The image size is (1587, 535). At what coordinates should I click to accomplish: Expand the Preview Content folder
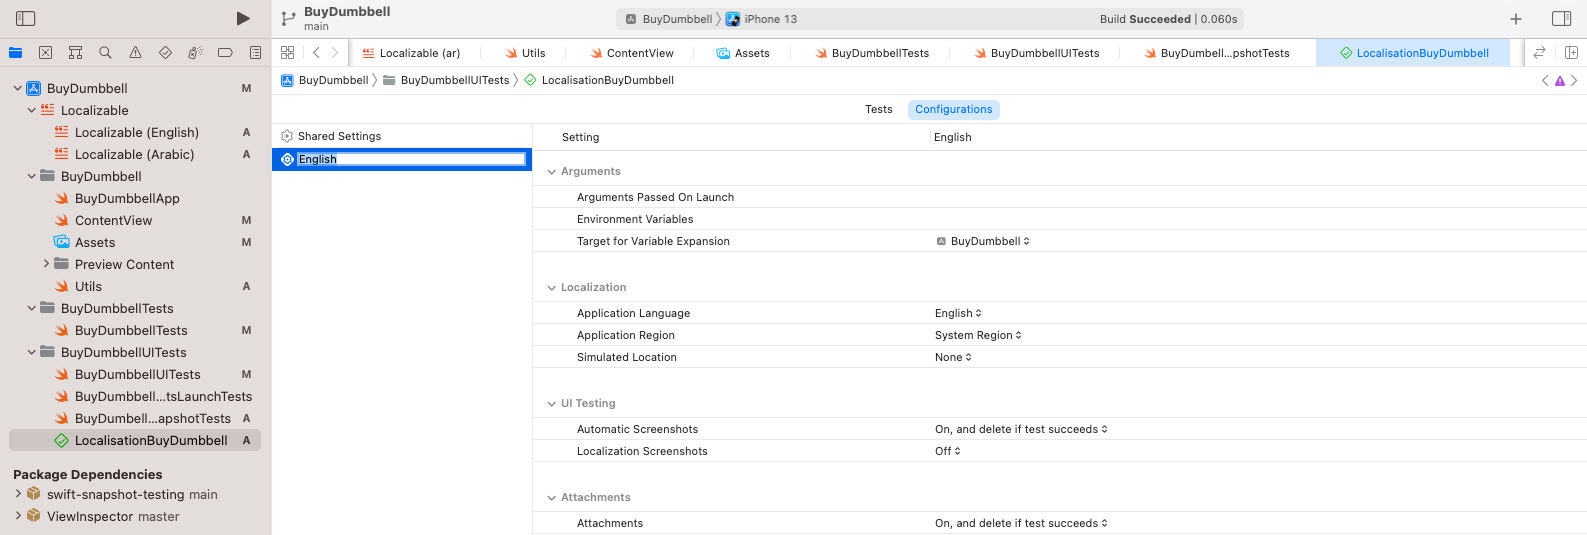tap(46, 264)
